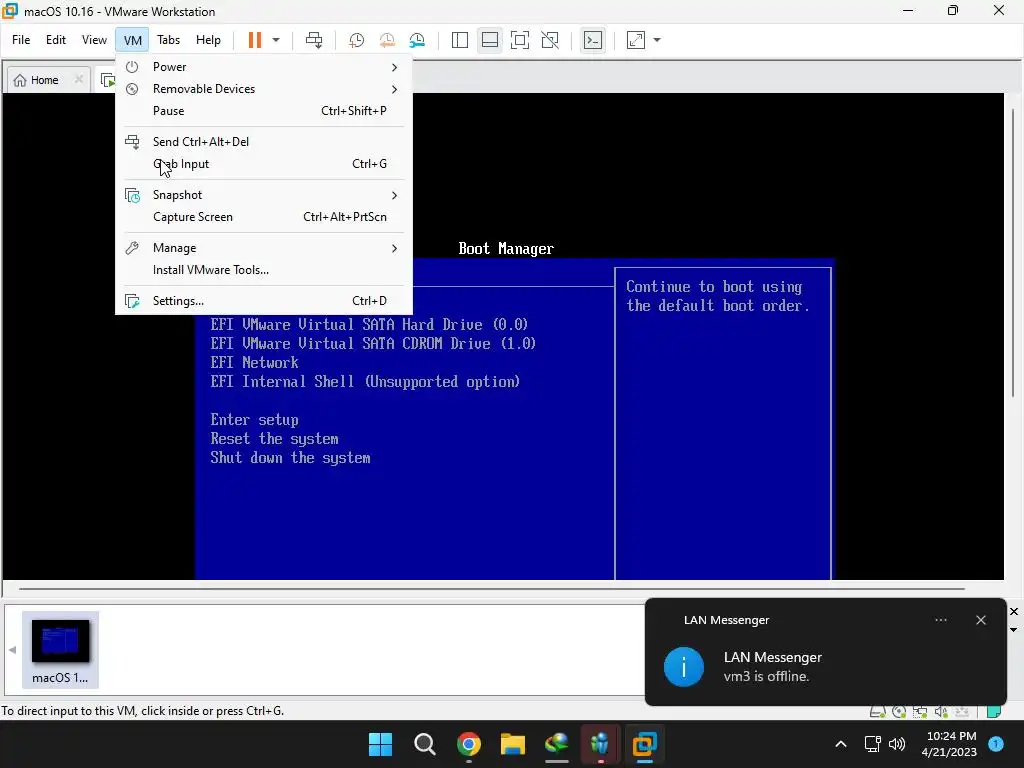
Task: Expand the Power submenu
Action: 264,67
